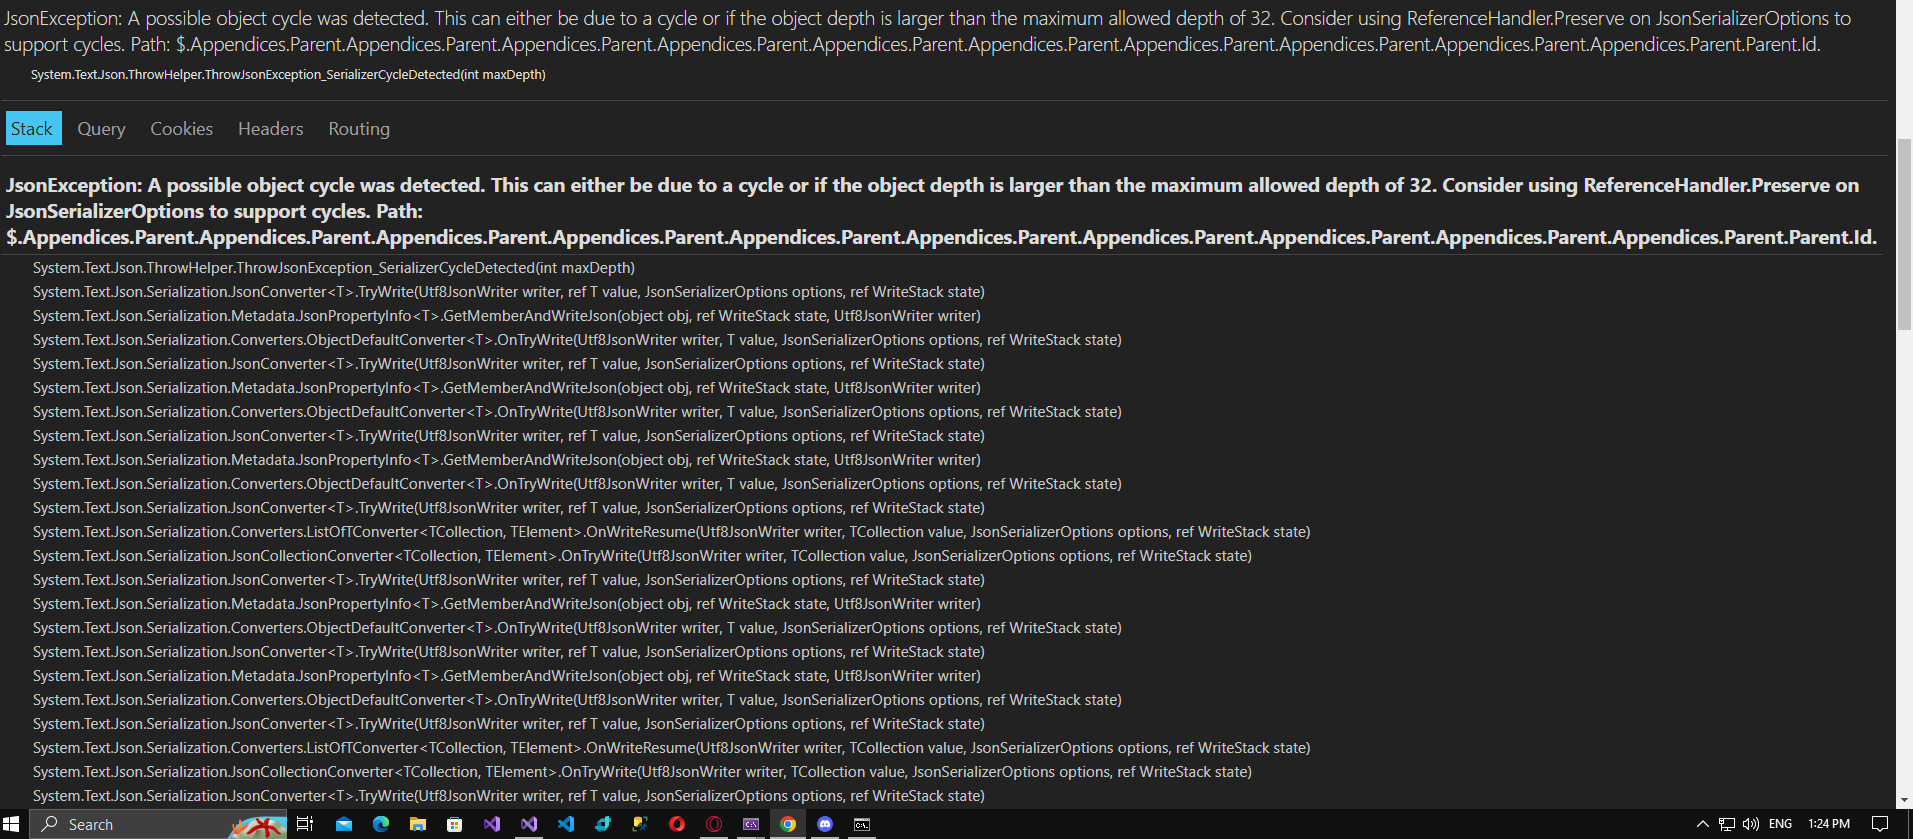Image resolution: width=1913 pixels, height=839 pixels.
Task: Click the first JsonCollectionConverter OnTryWrite stack frame
Action: pyautogui.click(x=642, y=556)
